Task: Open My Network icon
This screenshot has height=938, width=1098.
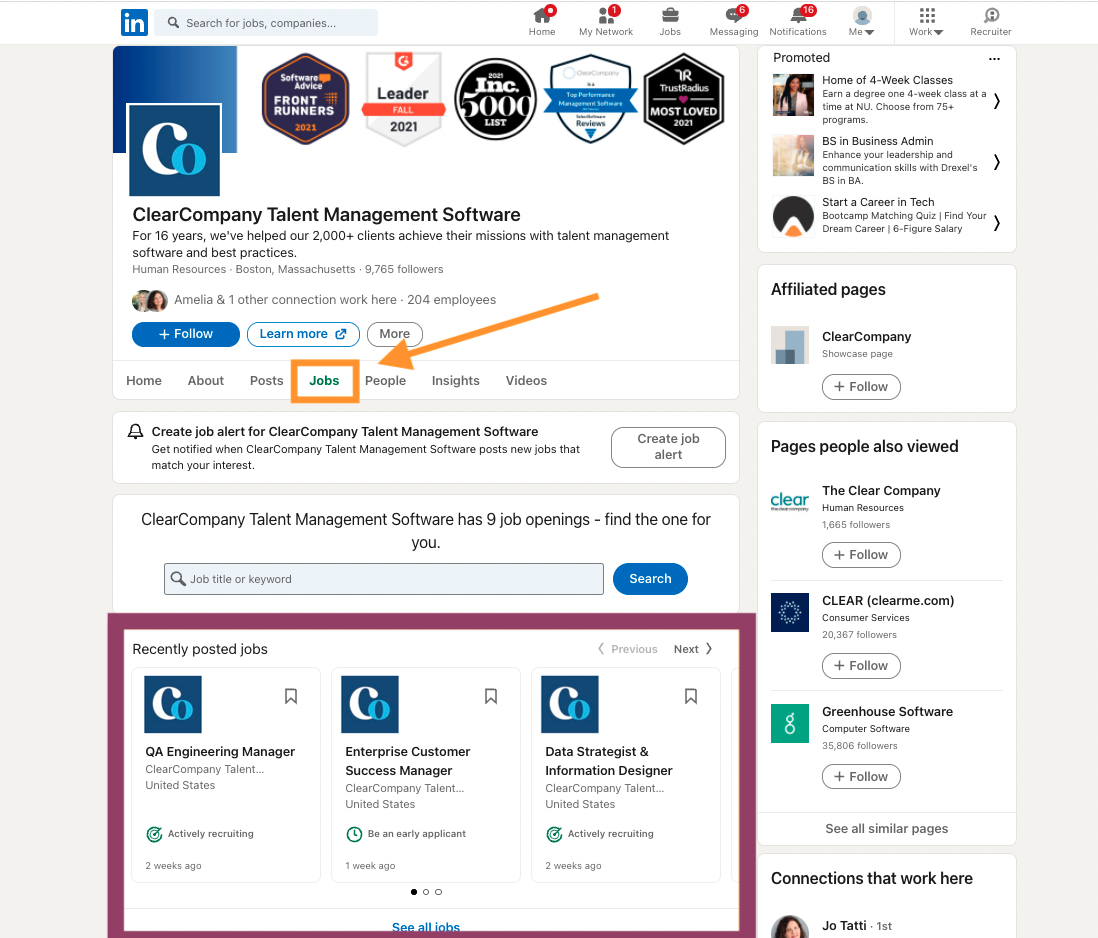Action: click(606, 22)
